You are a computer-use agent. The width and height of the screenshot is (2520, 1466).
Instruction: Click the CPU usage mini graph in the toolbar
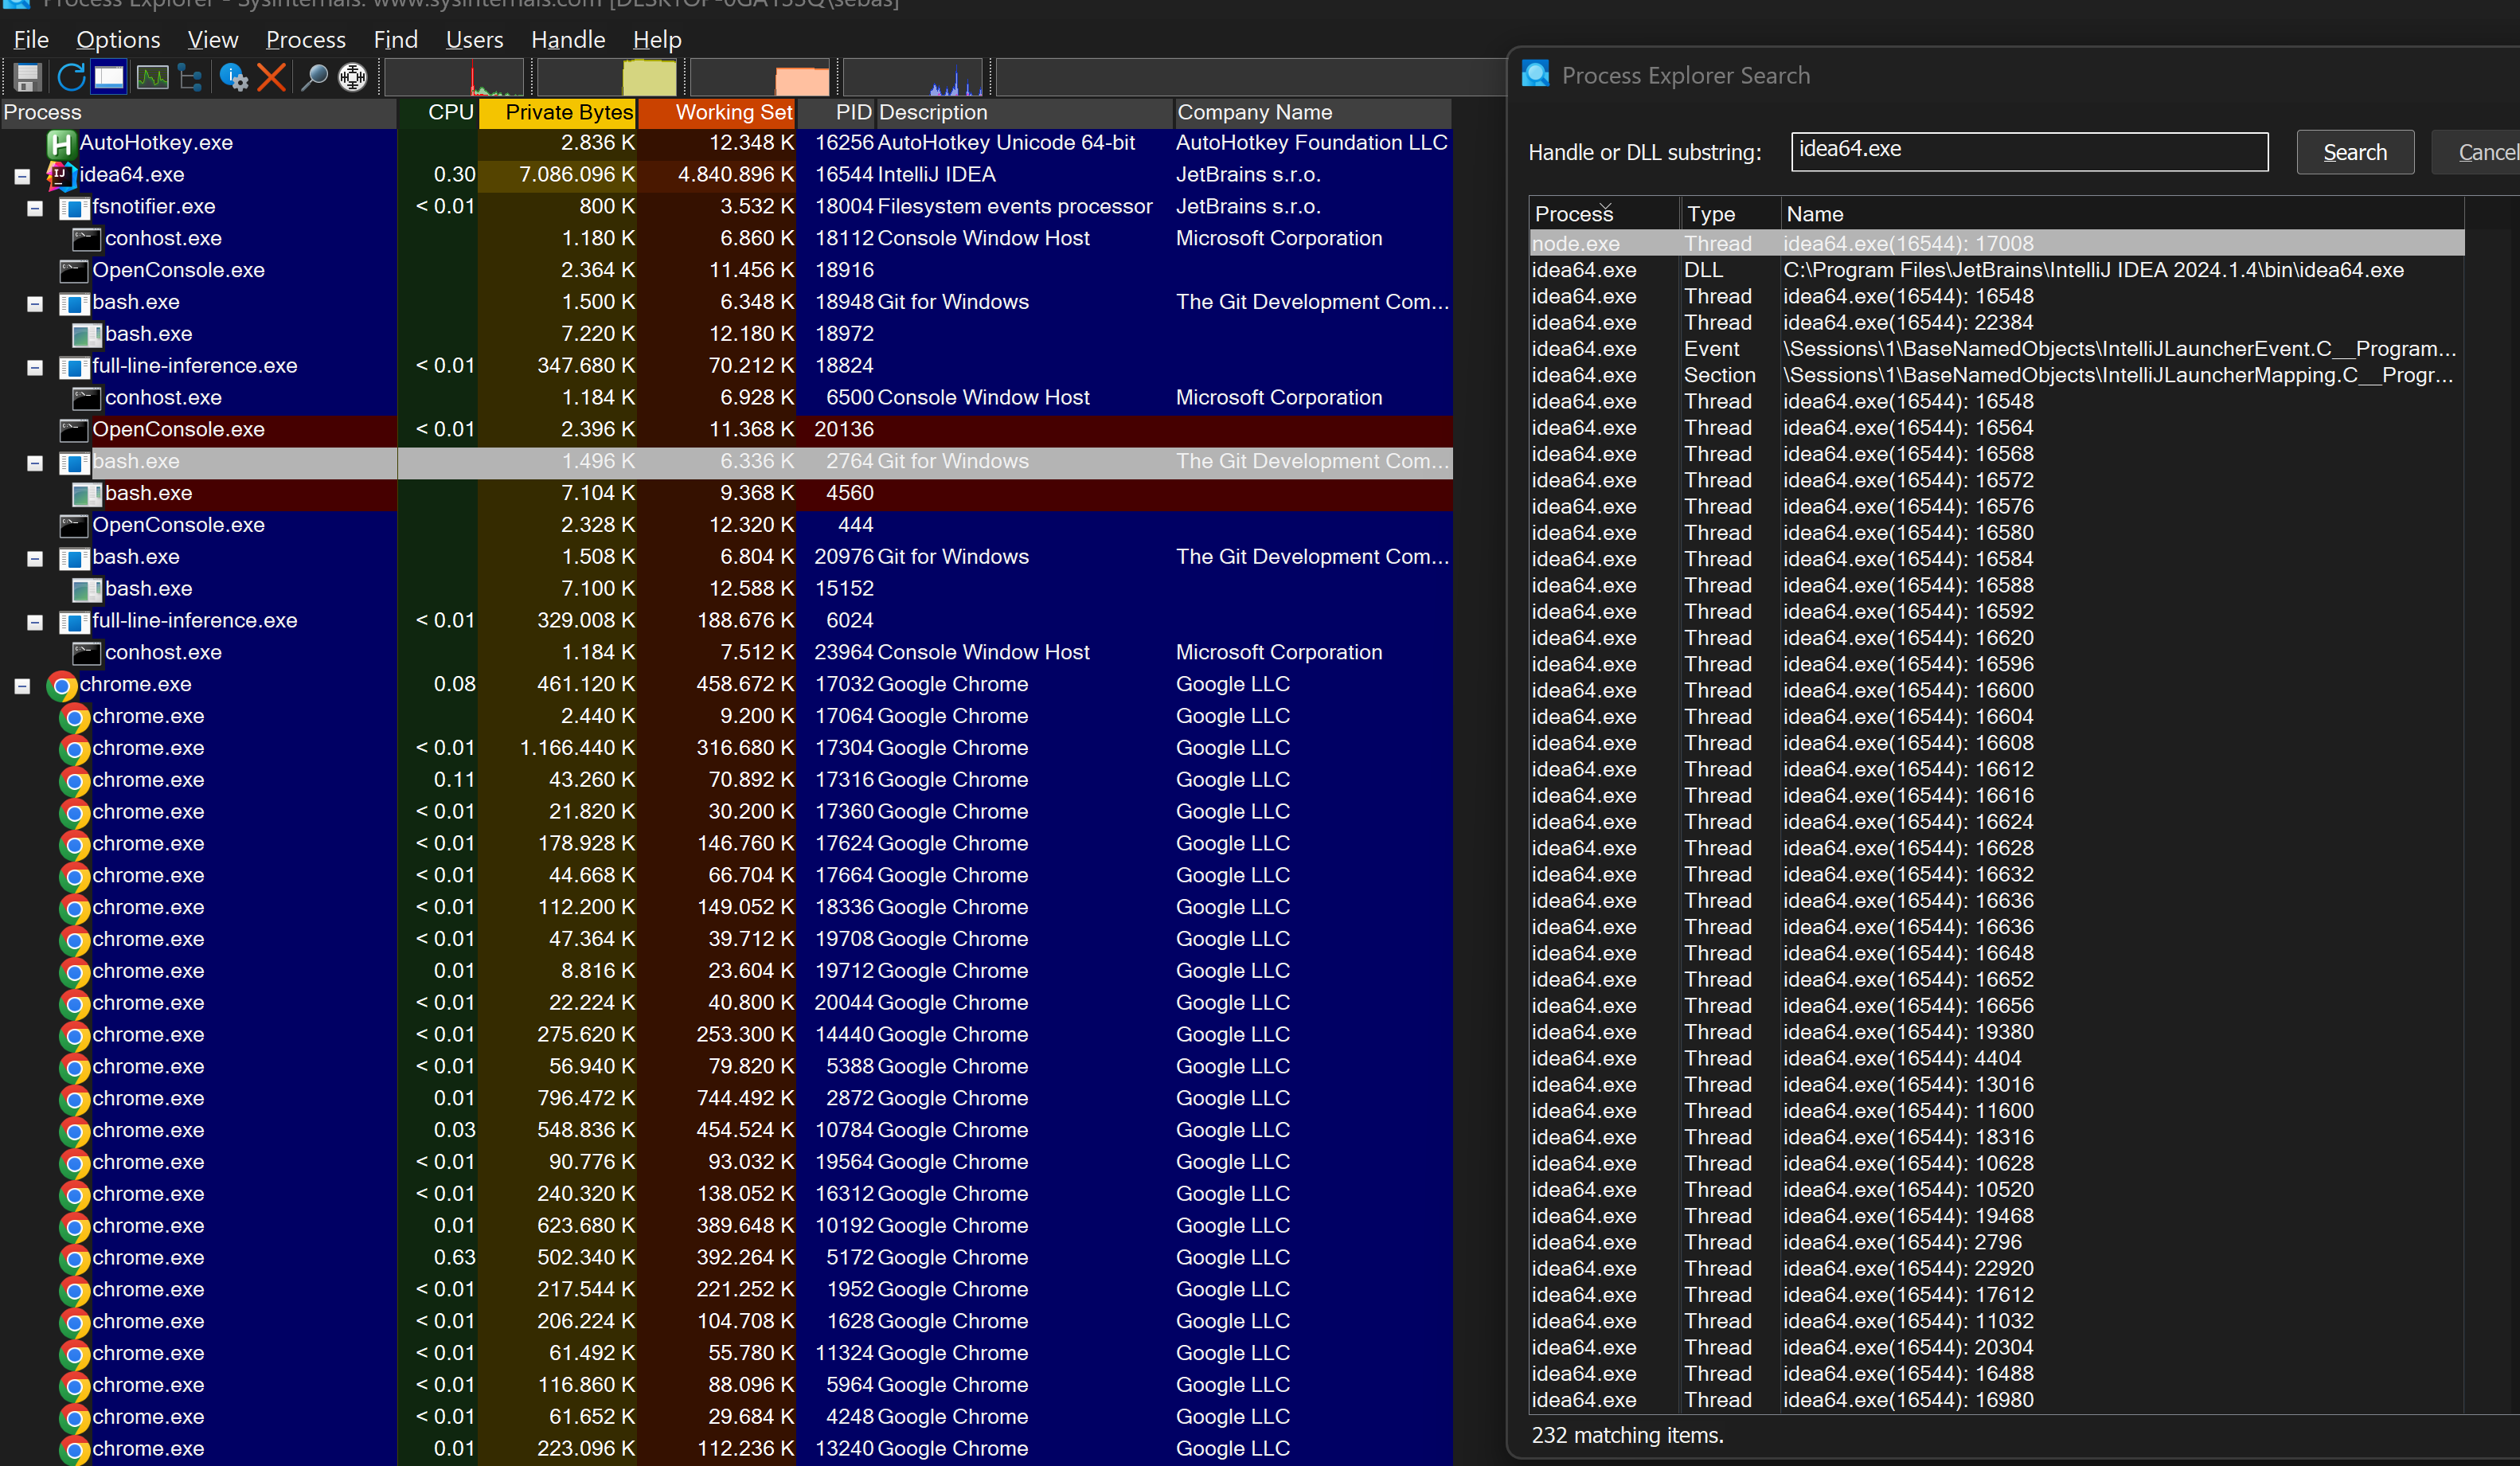454,77
